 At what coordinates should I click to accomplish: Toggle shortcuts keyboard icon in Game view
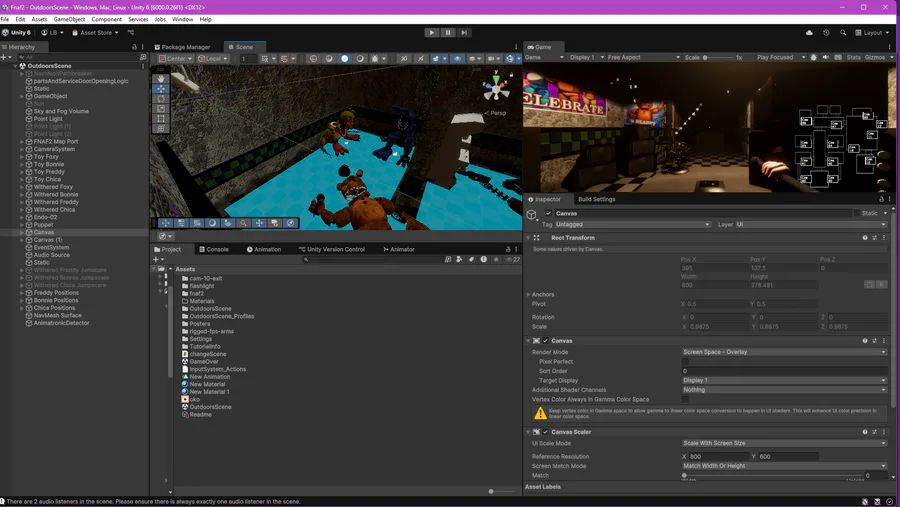point(838,57)
